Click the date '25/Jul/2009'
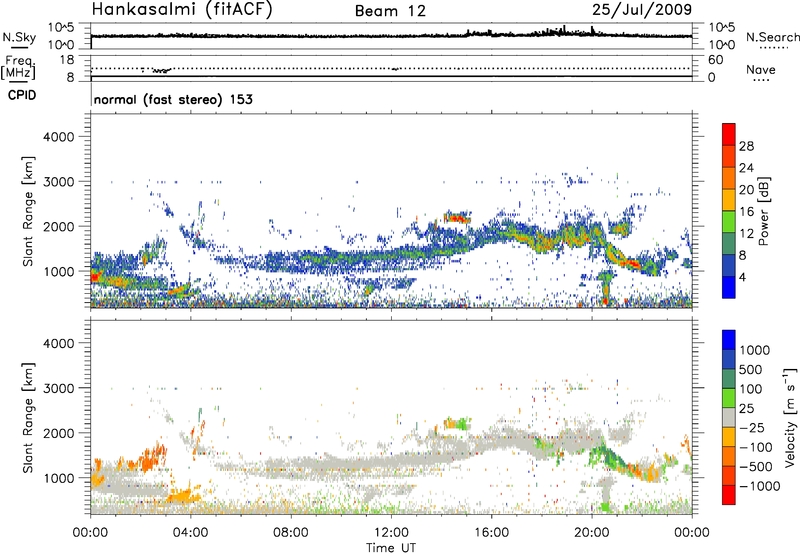The image size is (800, 554). tap(642, 9)
